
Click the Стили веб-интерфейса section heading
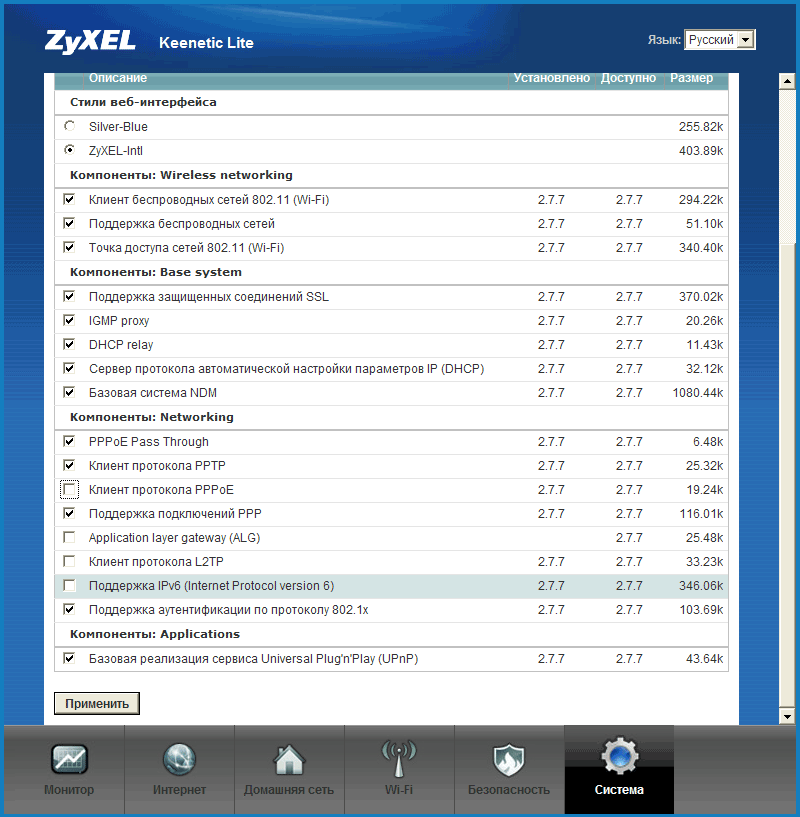click(x=143, y=102)
